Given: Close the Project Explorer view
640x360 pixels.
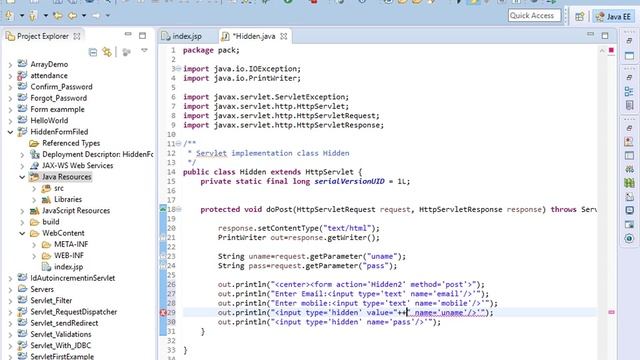Looking at the screenshot, I should coord(77,36).
